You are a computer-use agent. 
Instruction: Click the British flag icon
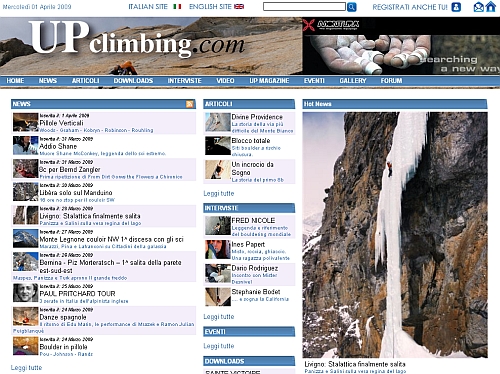(x=239, y=7)
